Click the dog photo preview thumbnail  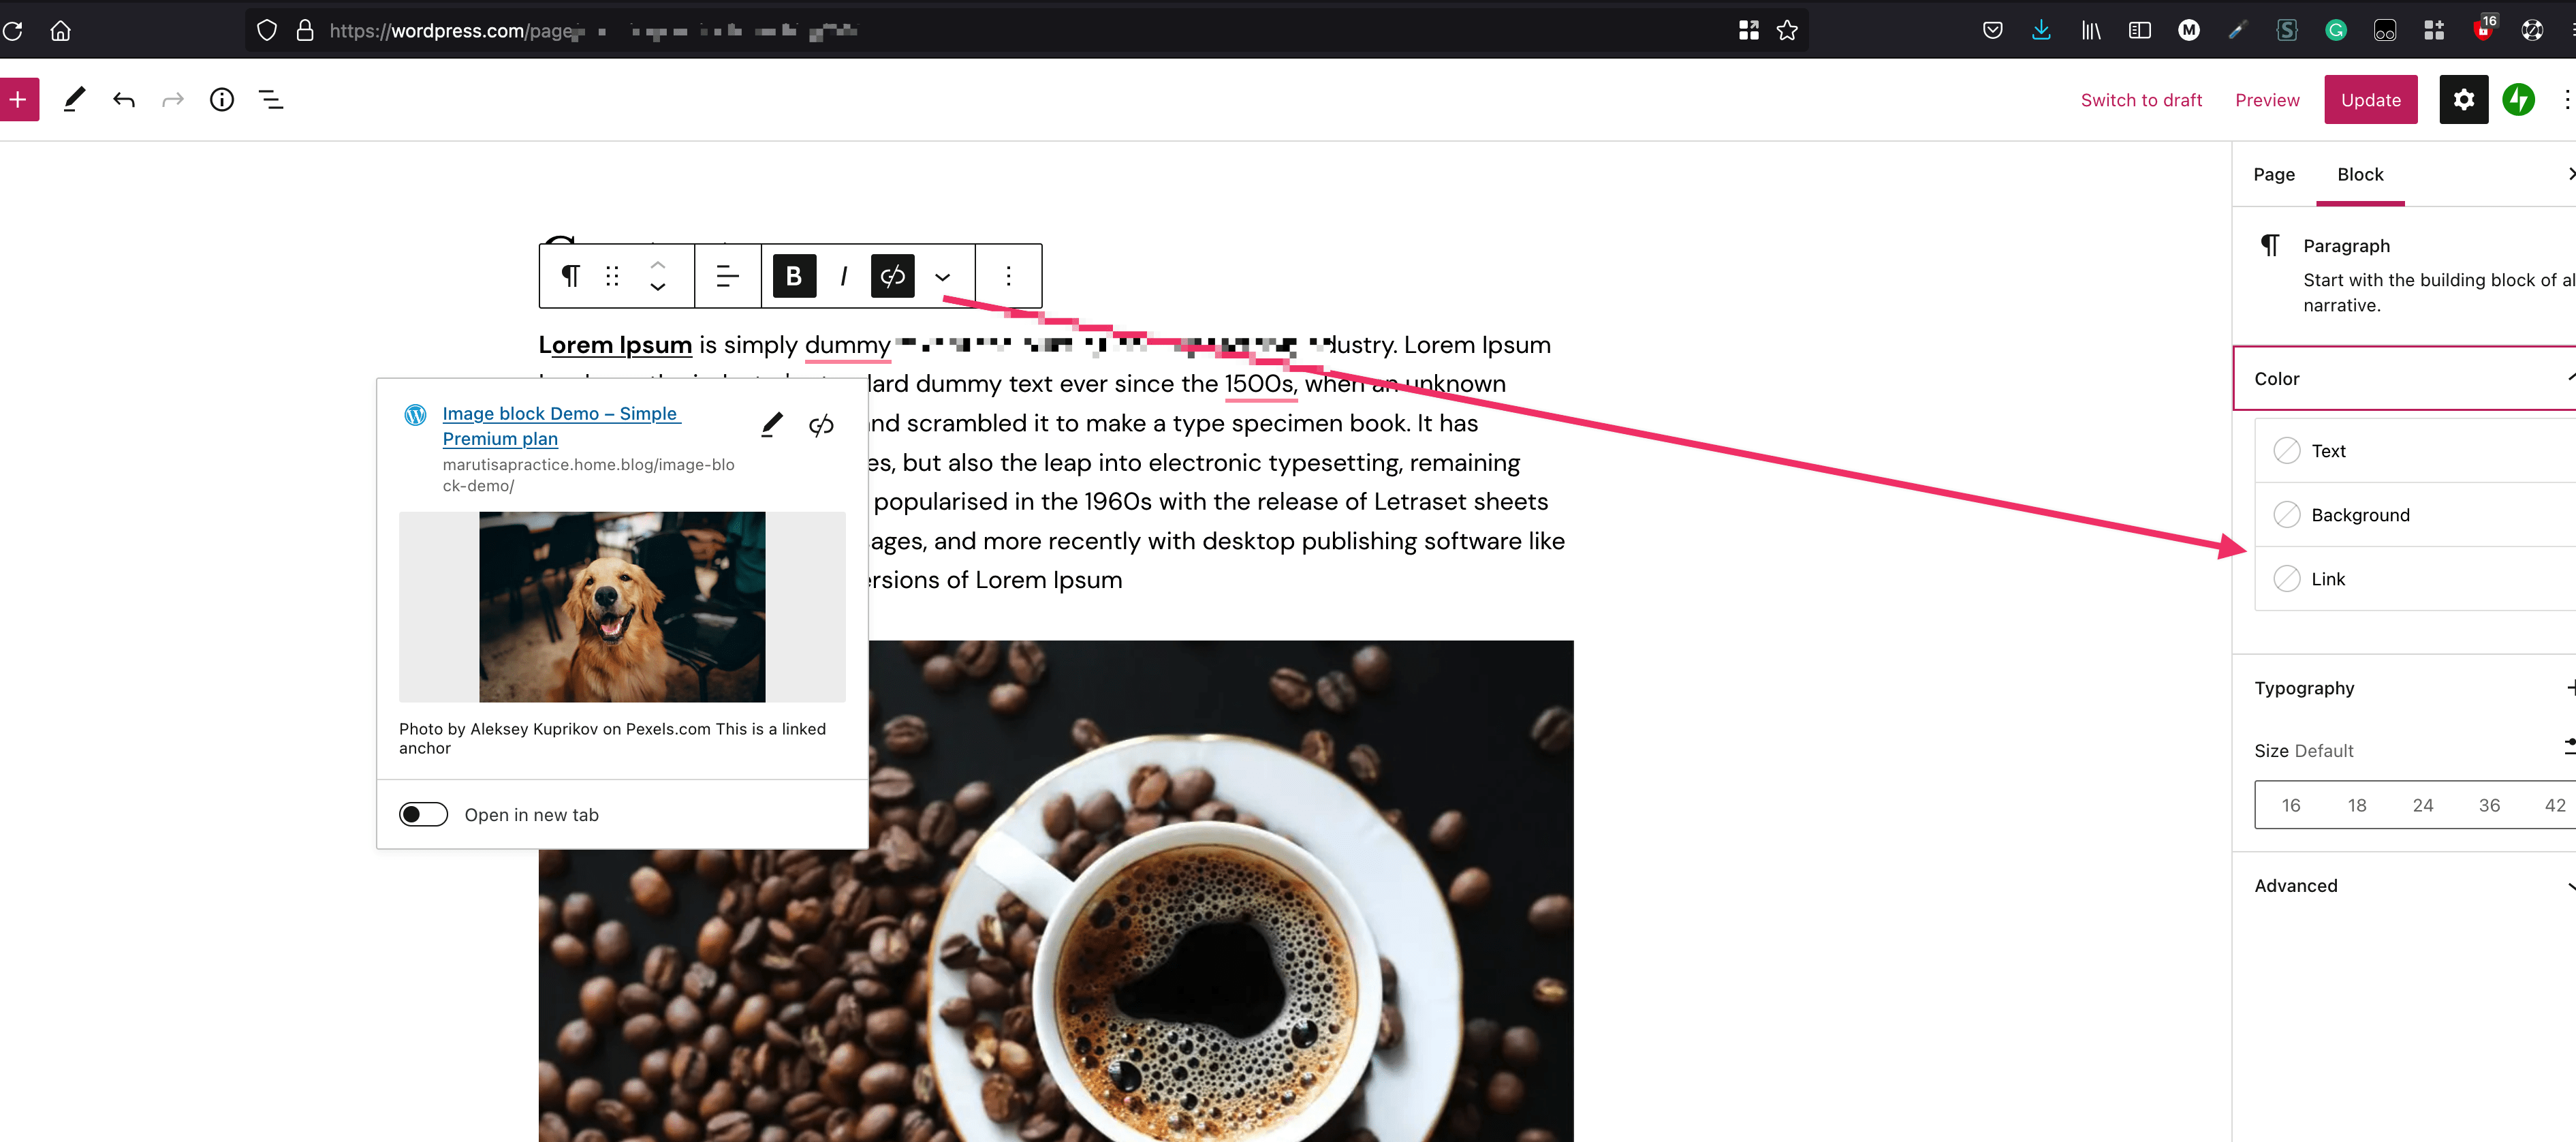pyautogui.click(x=622, y=606)
